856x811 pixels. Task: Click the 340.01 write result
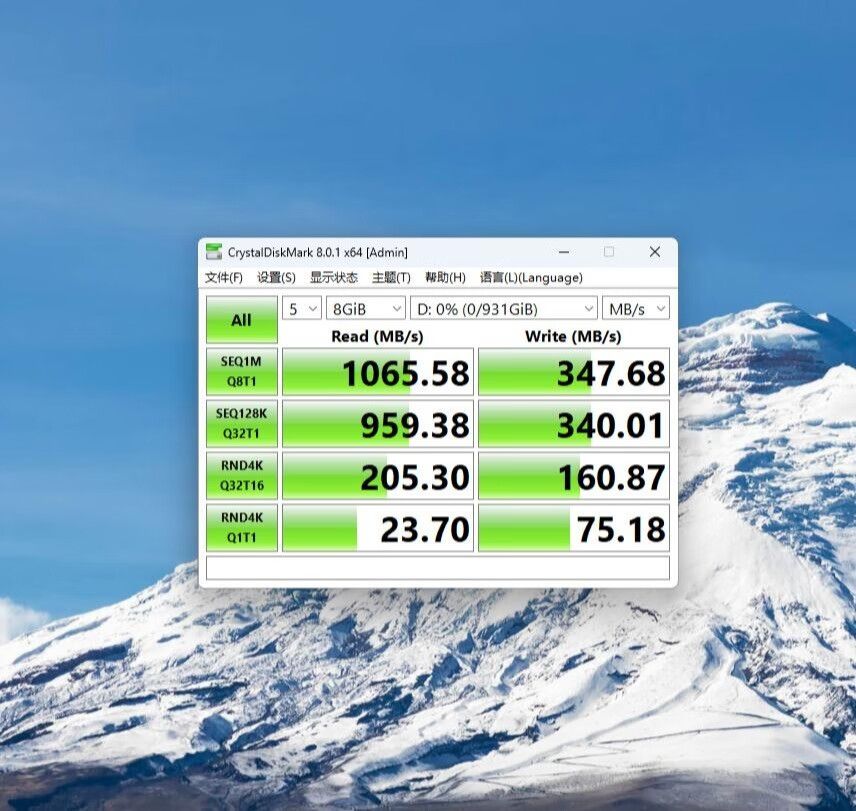pos(574,424)
